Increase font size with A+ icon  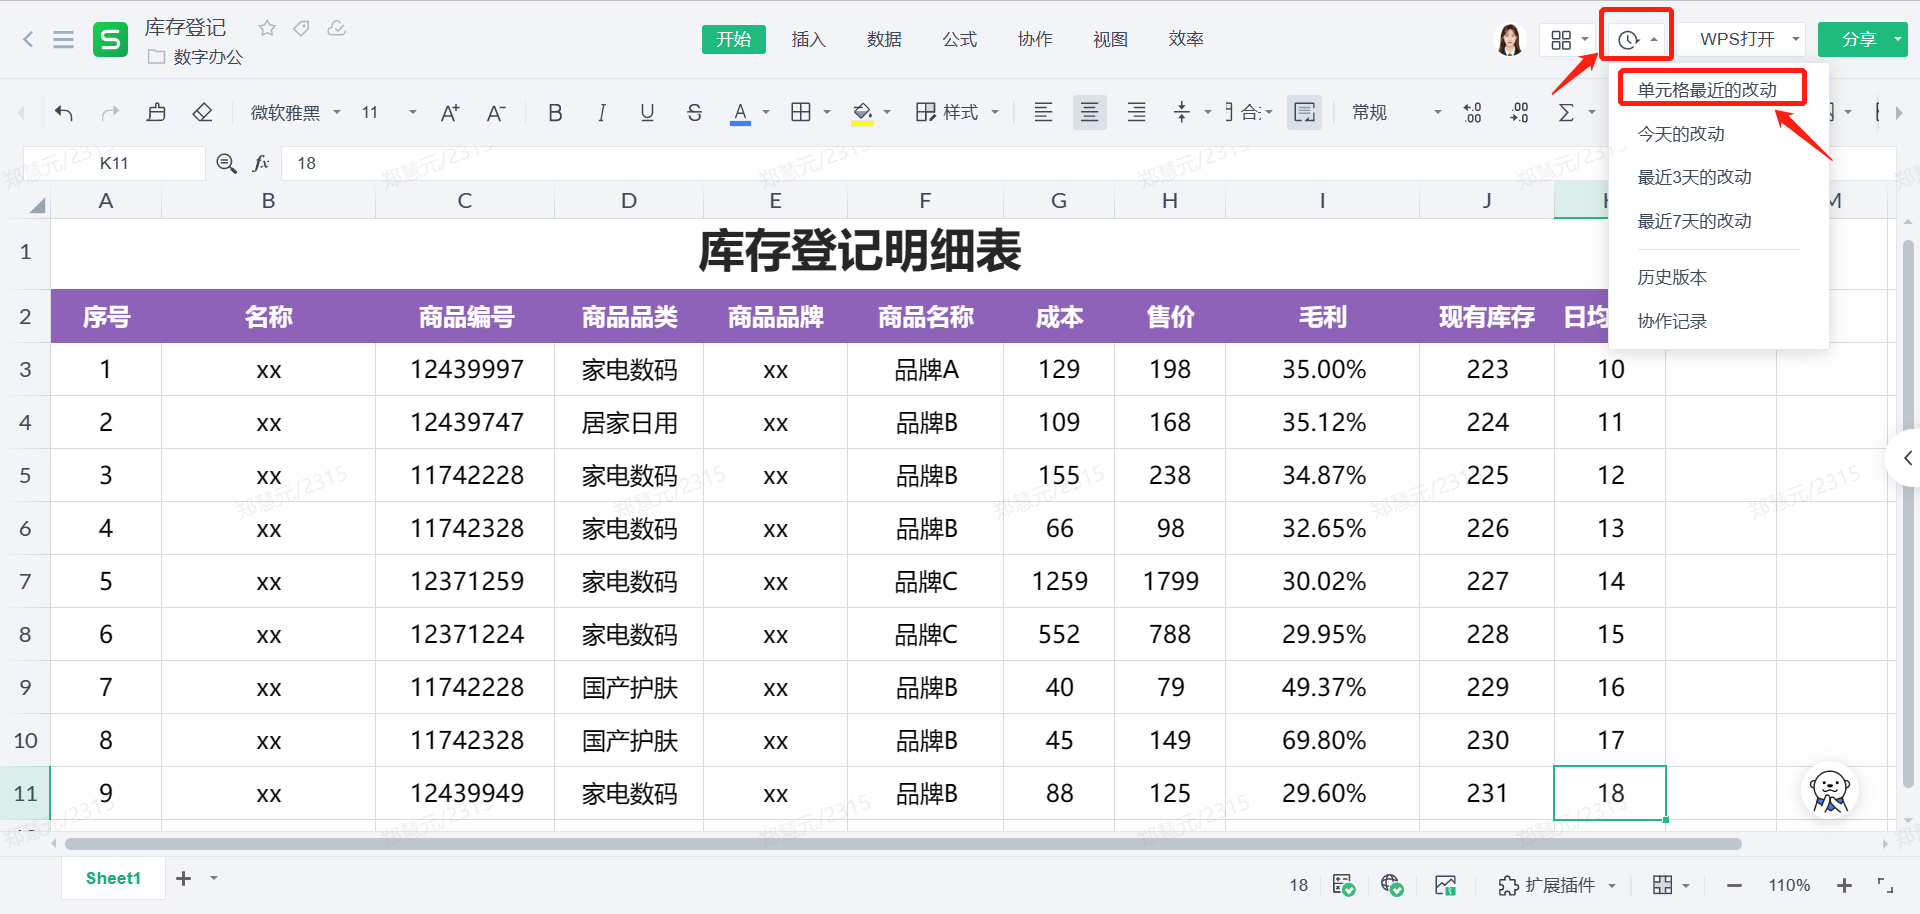(x=450, y=113)
